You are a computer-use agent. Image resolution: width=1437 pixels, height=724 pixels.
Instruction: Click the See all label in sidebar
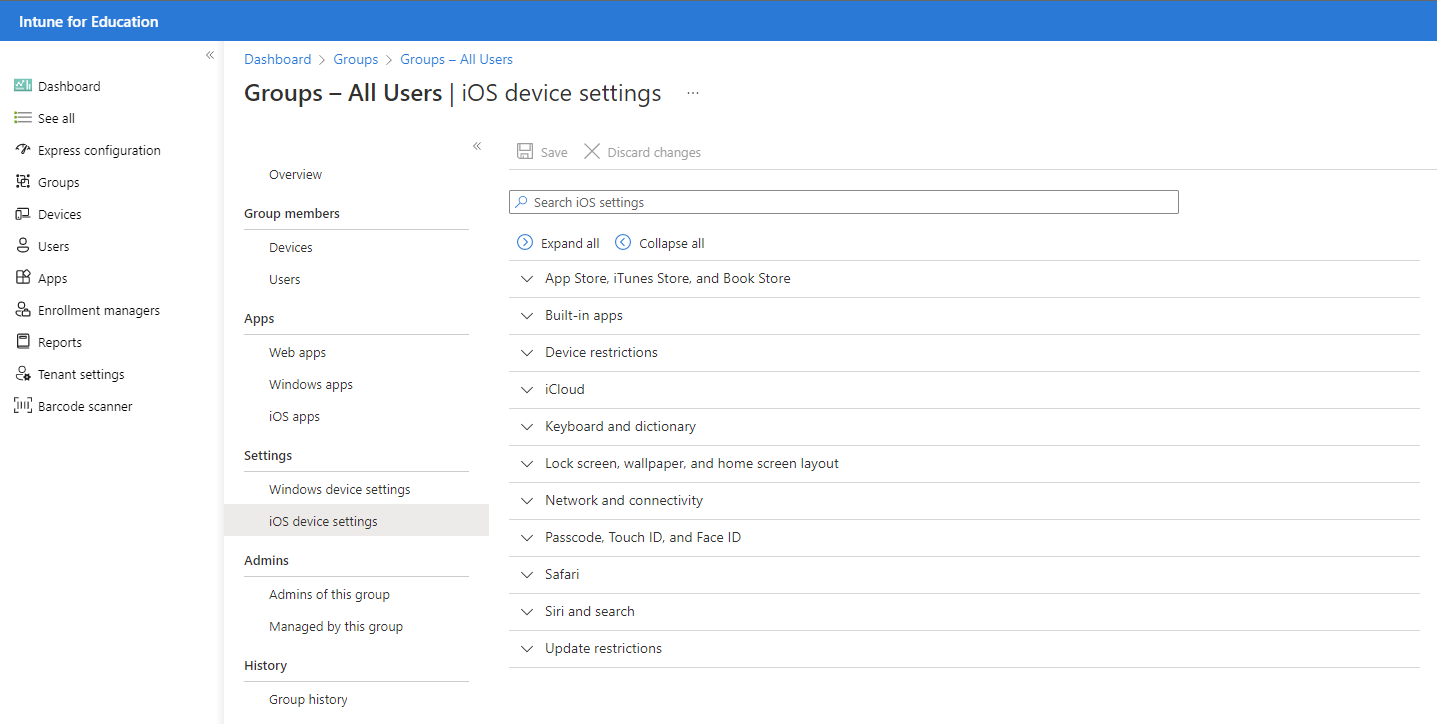coord(56,118)
